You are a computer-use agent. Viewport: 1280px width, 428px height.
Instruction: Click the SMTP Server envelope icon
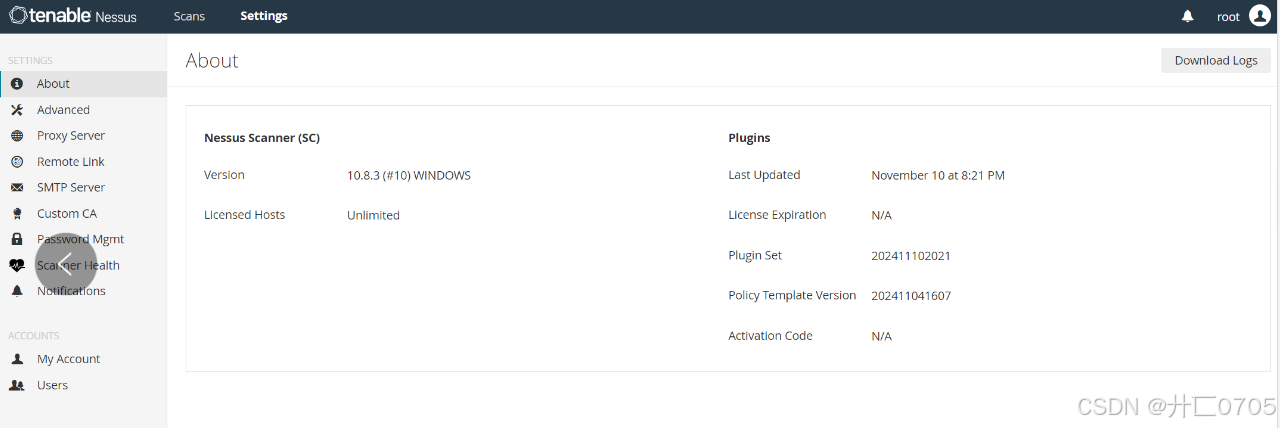coord(17,188)
